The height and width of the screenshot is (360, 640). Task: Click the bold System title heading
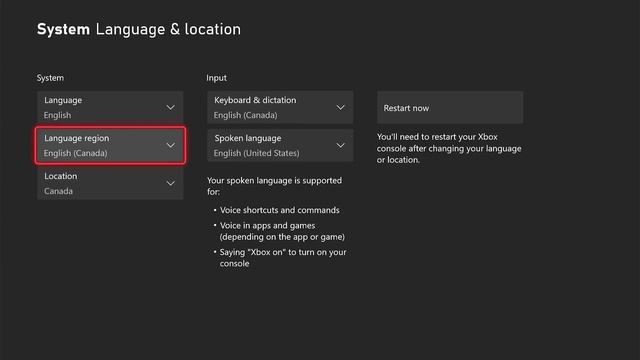tap(63, 29)
